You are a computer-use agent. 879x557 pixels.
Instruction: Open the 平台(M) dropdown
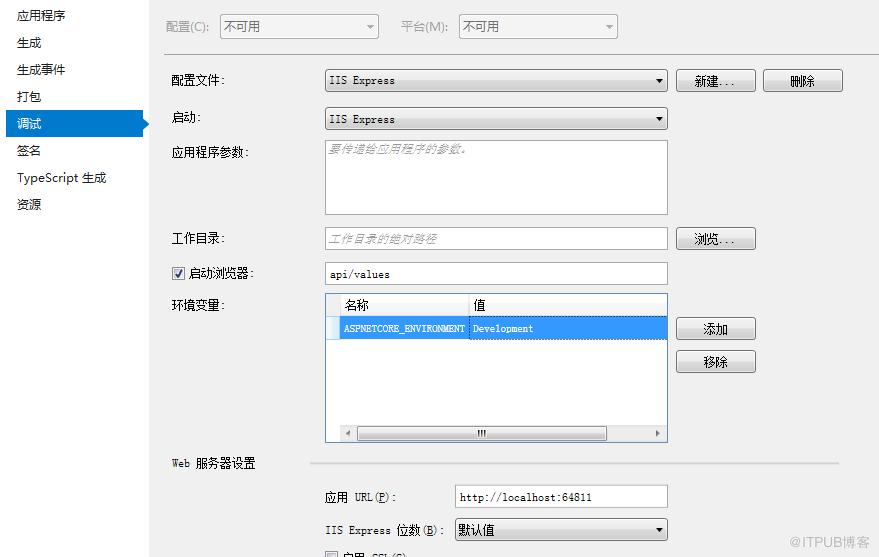point(538,27)
